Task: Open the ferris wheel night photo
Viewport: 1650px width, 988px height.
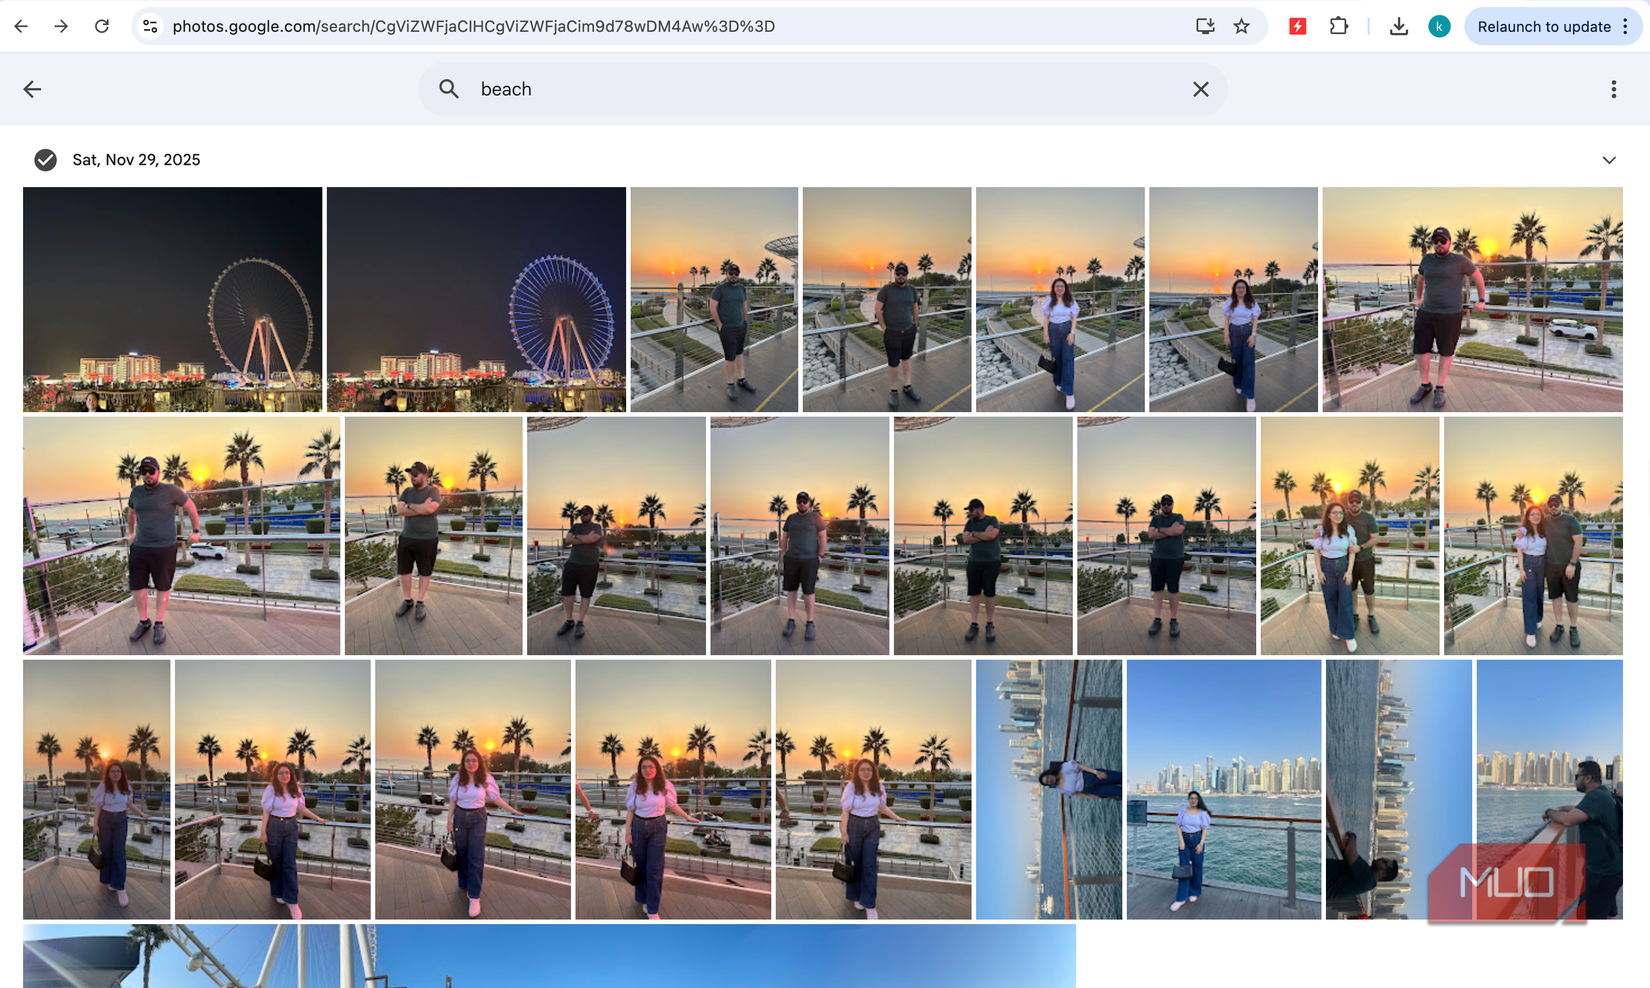Action: (172, 299)
